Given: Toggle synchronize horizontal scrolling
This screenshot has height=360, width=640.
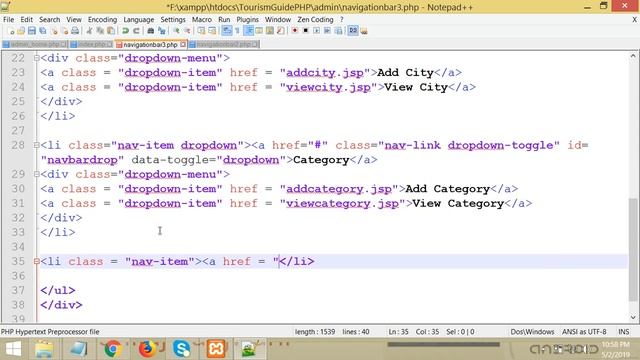Looking at the screenshot, I should point(212,31).
